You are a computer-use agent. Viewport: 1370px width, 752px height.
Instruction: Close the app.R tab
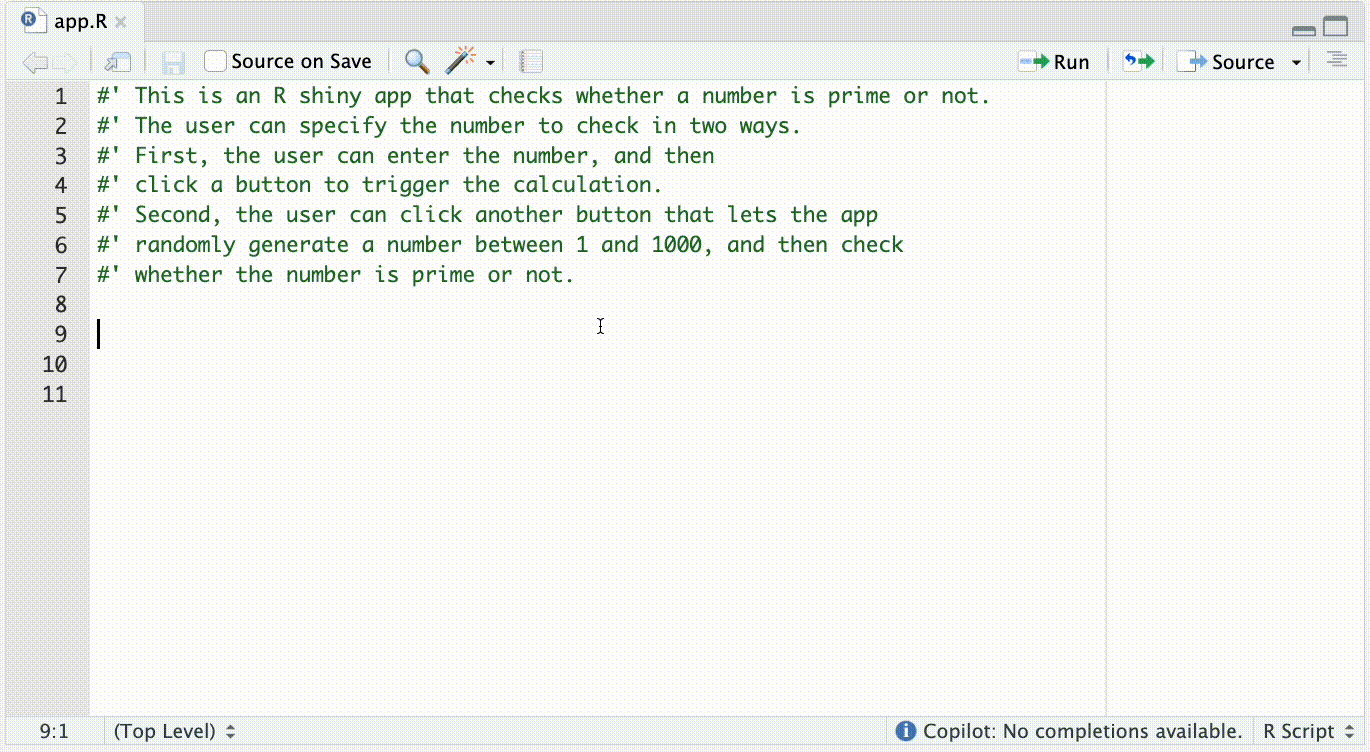(x=121, y=22)
